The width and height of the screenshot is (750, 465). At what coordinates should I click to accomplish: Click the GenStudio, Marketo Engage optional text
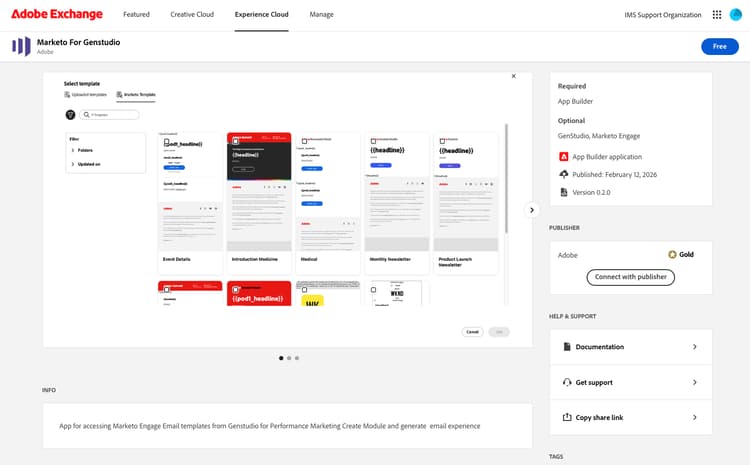(599, 136)
